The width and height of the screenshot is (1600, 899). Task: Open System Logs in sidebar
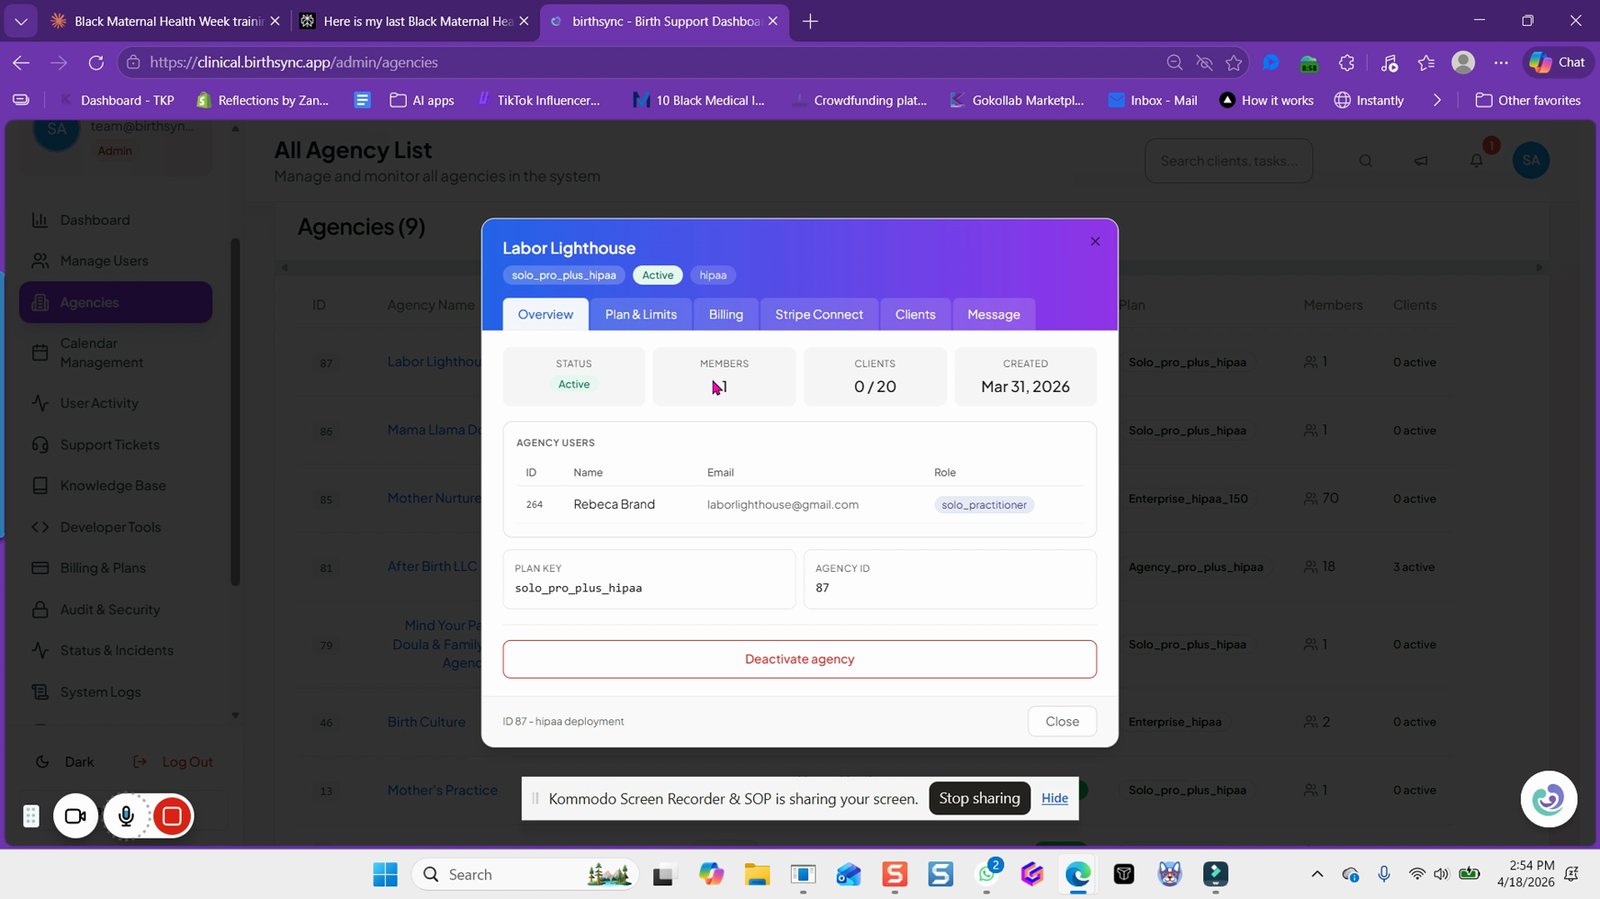(100, 692)
